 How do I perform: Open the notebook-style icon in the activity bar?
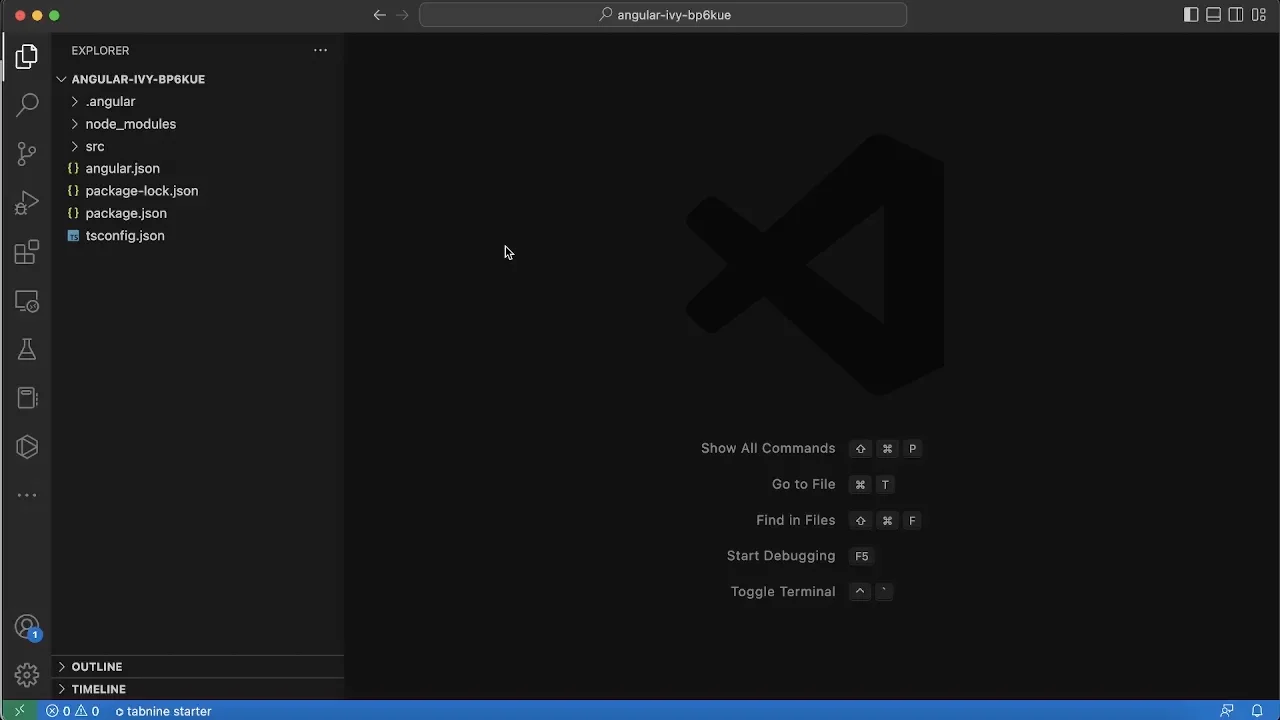point(27,398)
